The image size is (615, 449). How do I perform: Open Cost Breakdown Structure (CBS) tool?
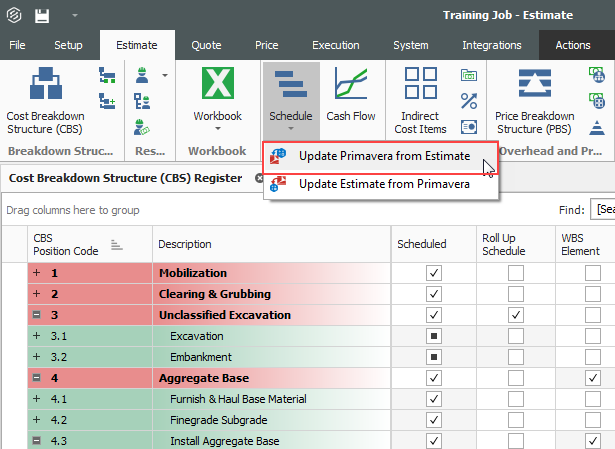[x=45, y=100]
